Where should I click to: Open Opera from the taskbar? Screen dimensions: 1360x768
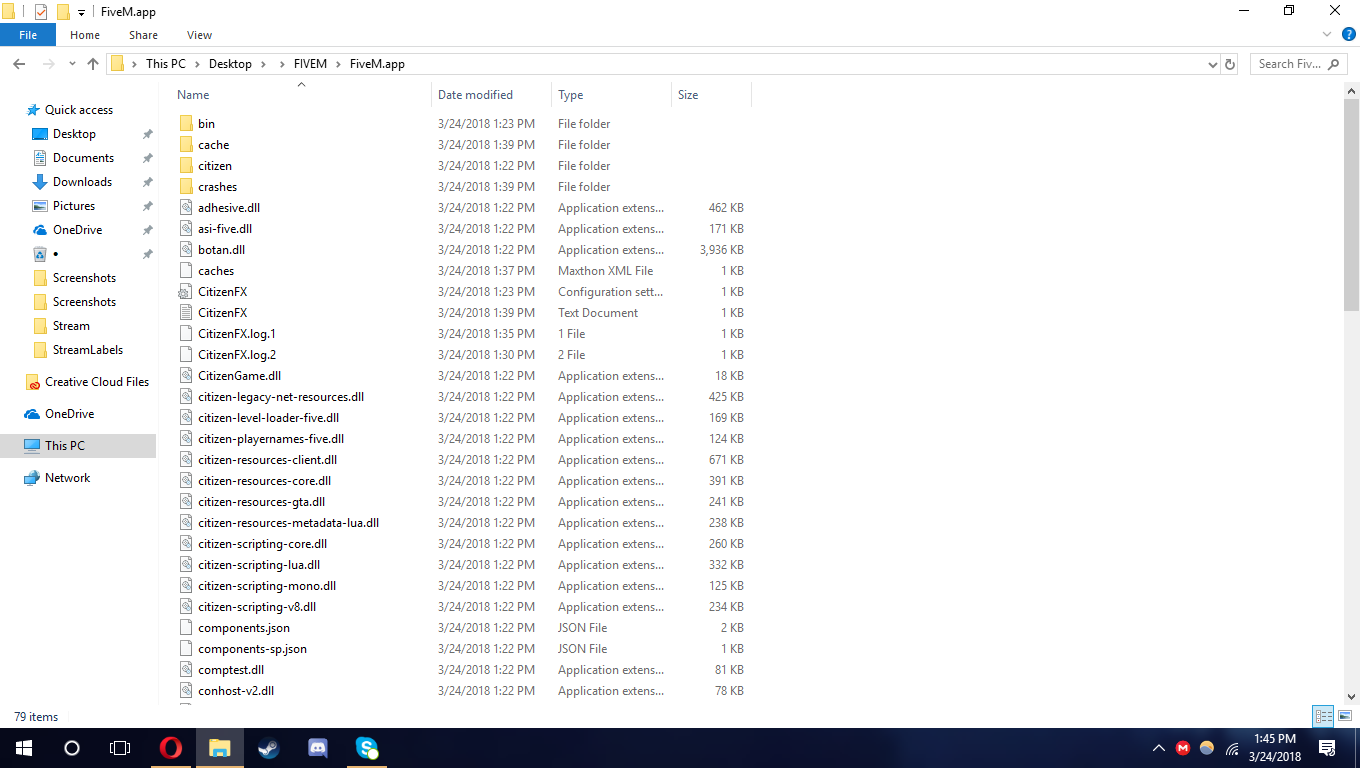(171, 748)
